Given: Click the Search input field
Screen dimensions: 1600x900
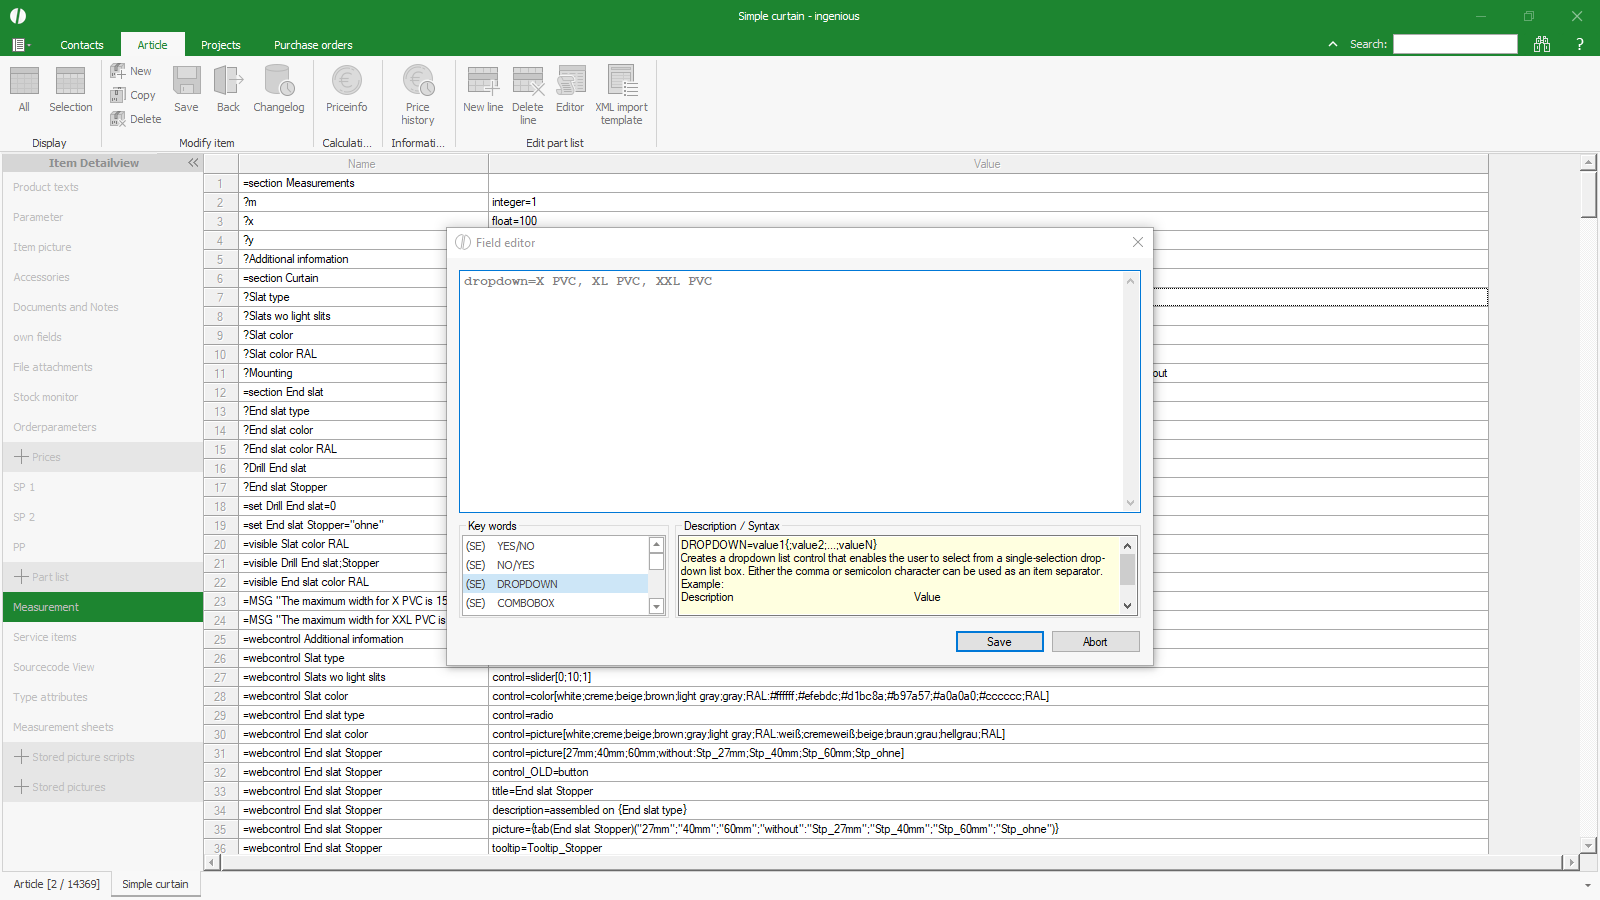Looking at the screenshot, I should pos(1455,44).
